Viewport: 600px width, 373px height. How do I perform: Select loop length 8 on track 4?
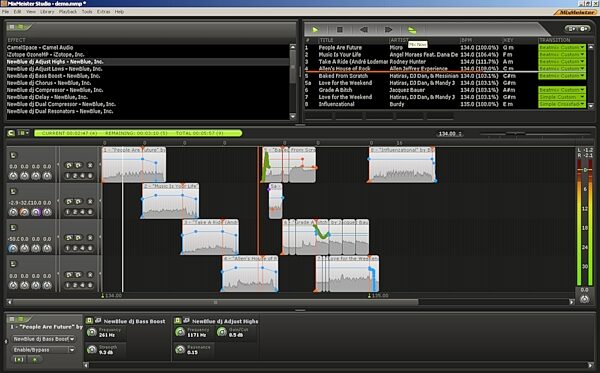coord(90,285)
